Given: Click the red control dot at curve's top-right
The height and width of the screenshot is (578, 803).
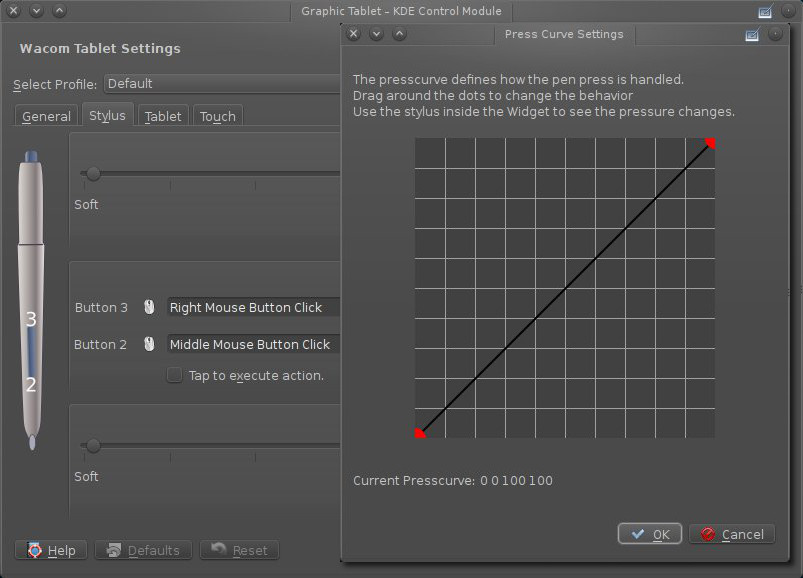Looking at the screenshot, I should [x=710, y=143].
